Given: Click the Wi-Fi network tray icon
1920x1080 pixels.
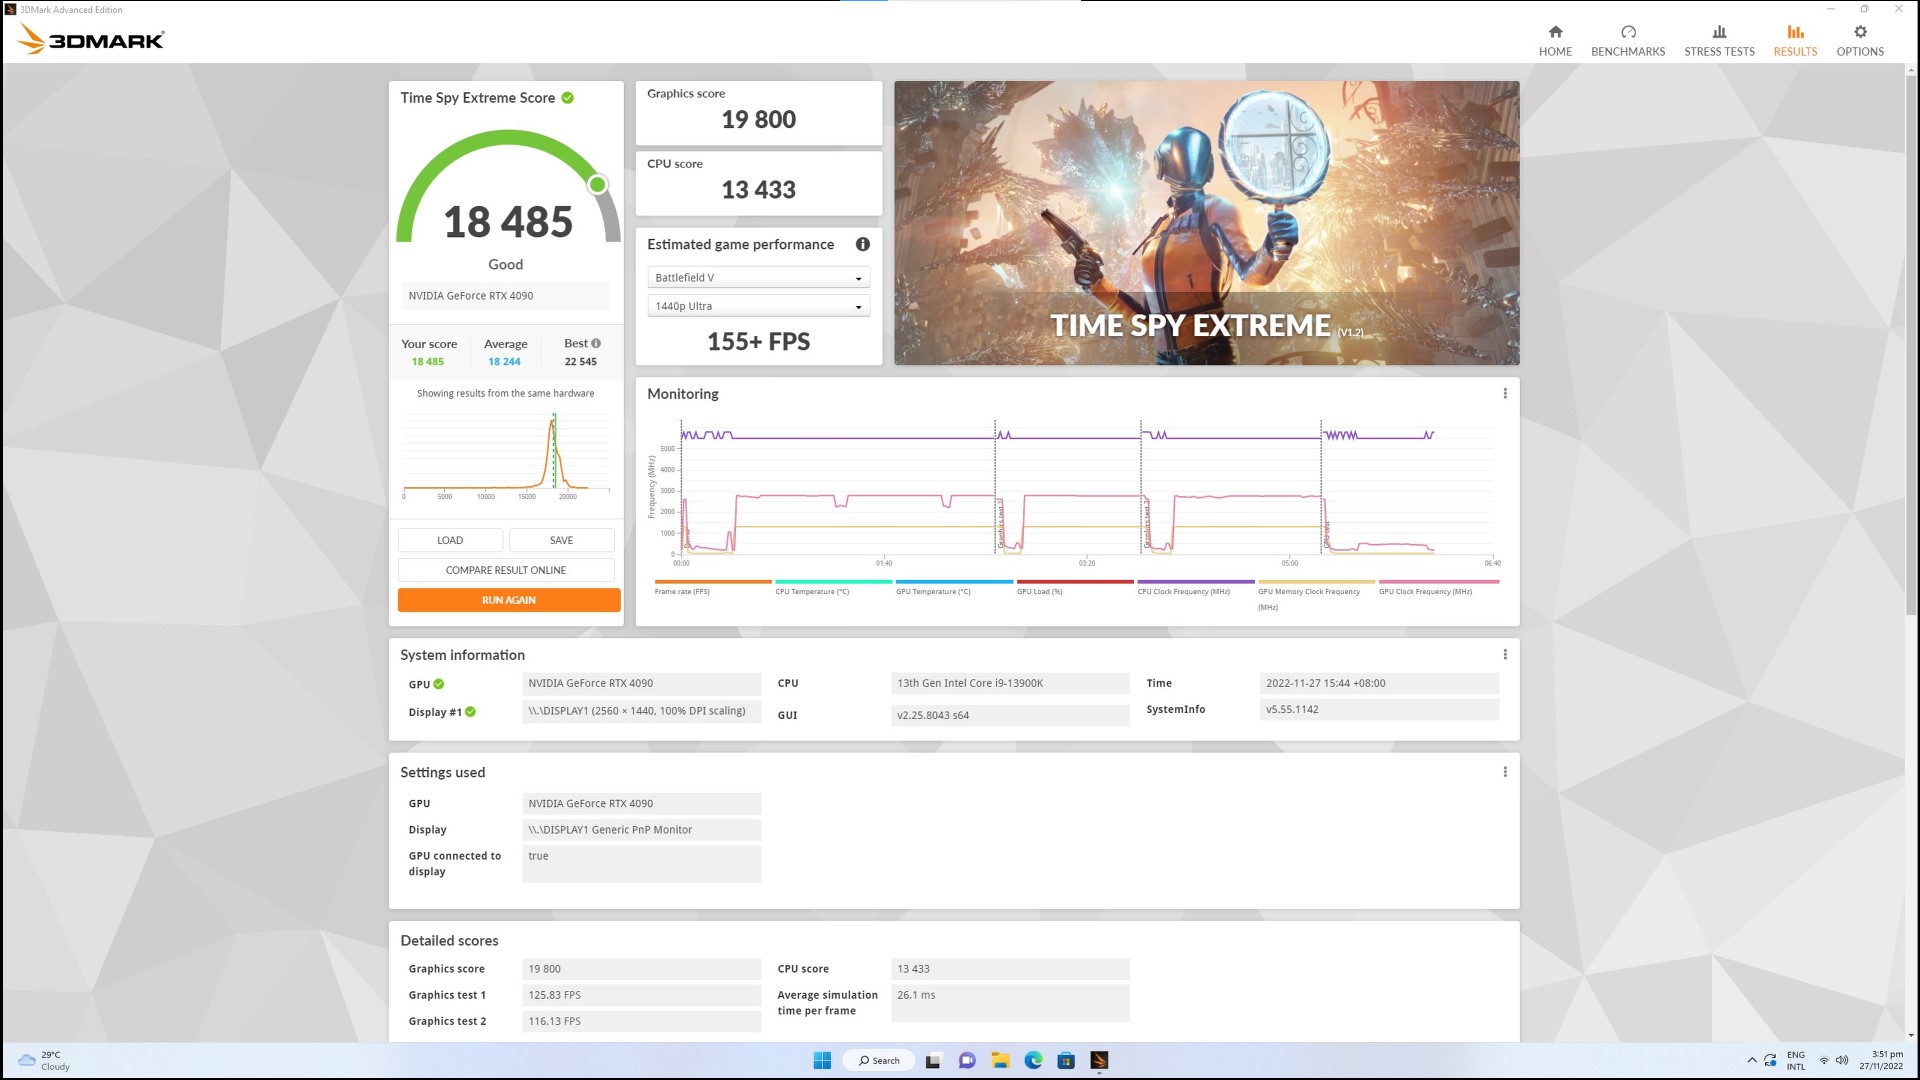Looking at the screenshot, I should [x=1824, y=1061].
